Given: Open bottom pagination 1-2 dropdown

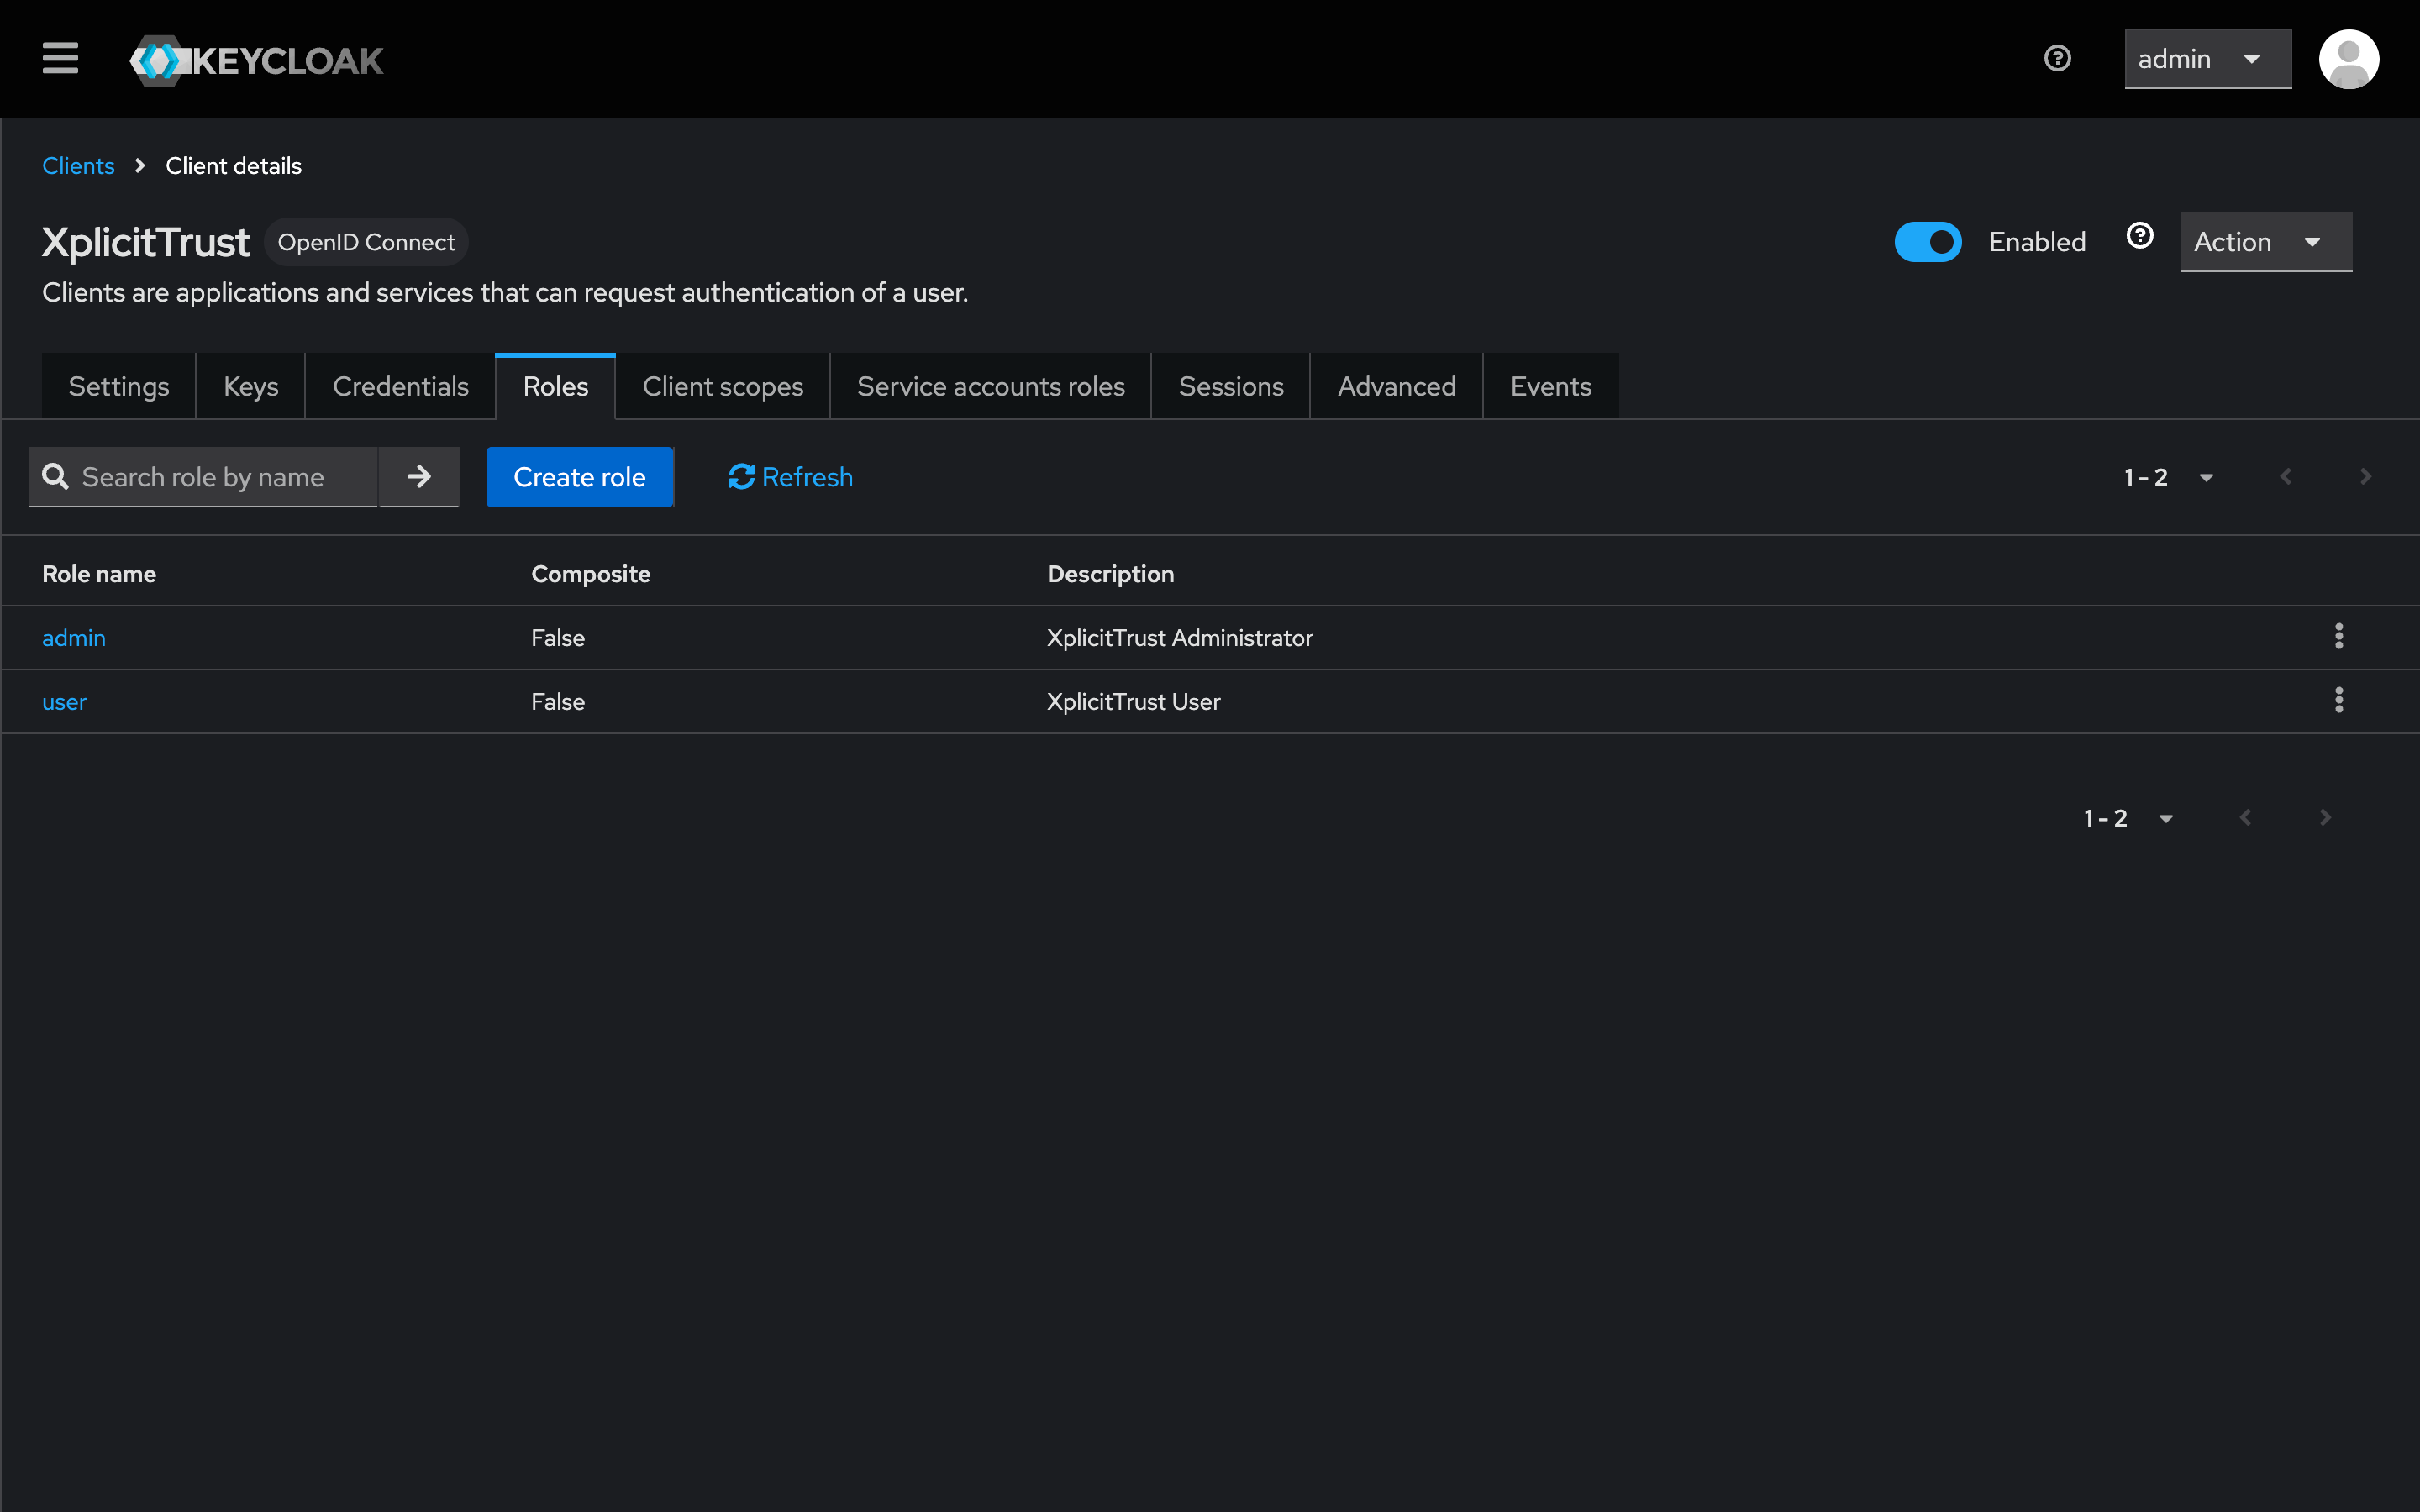Looking at the screenshot, I should pyautogui.click(x=2128, y=818).
